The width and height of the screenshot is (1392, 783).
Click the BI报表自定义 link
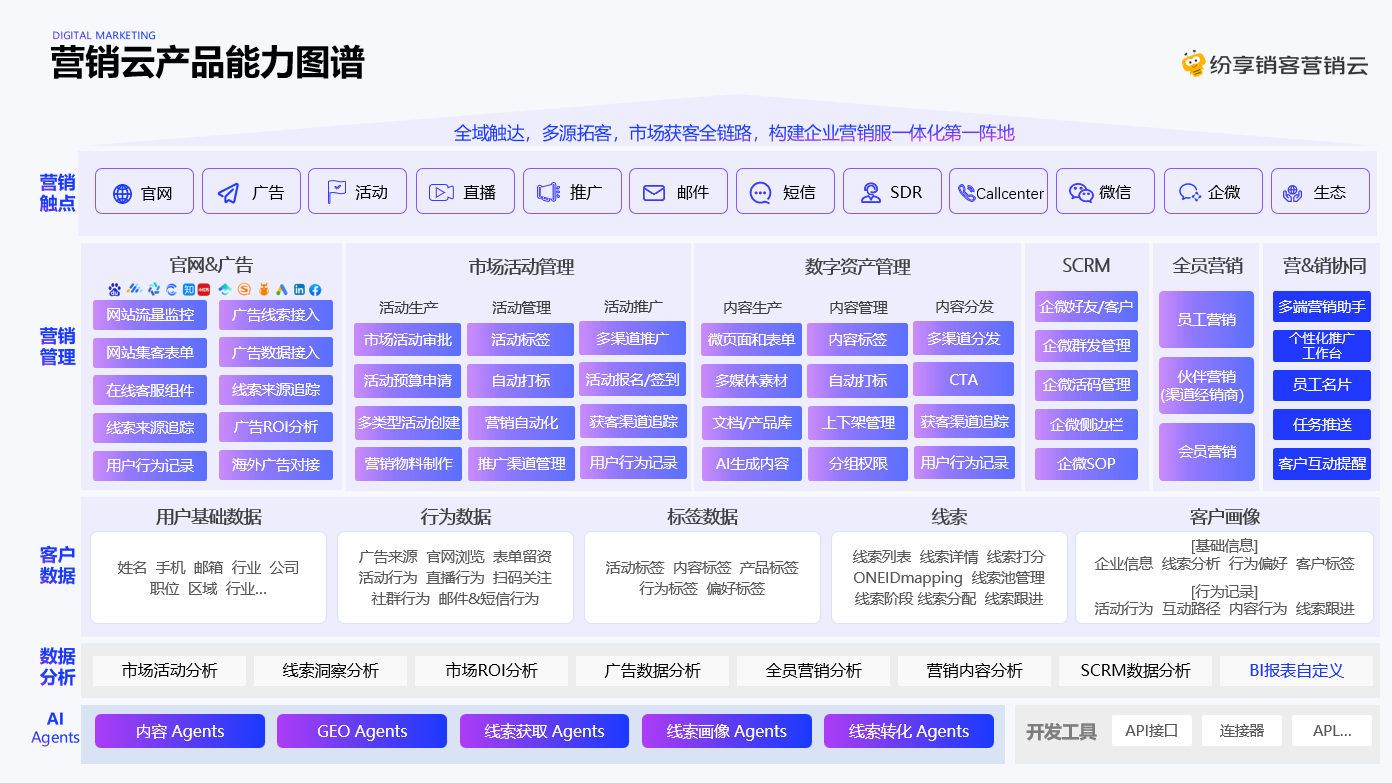click(1296, 670)
